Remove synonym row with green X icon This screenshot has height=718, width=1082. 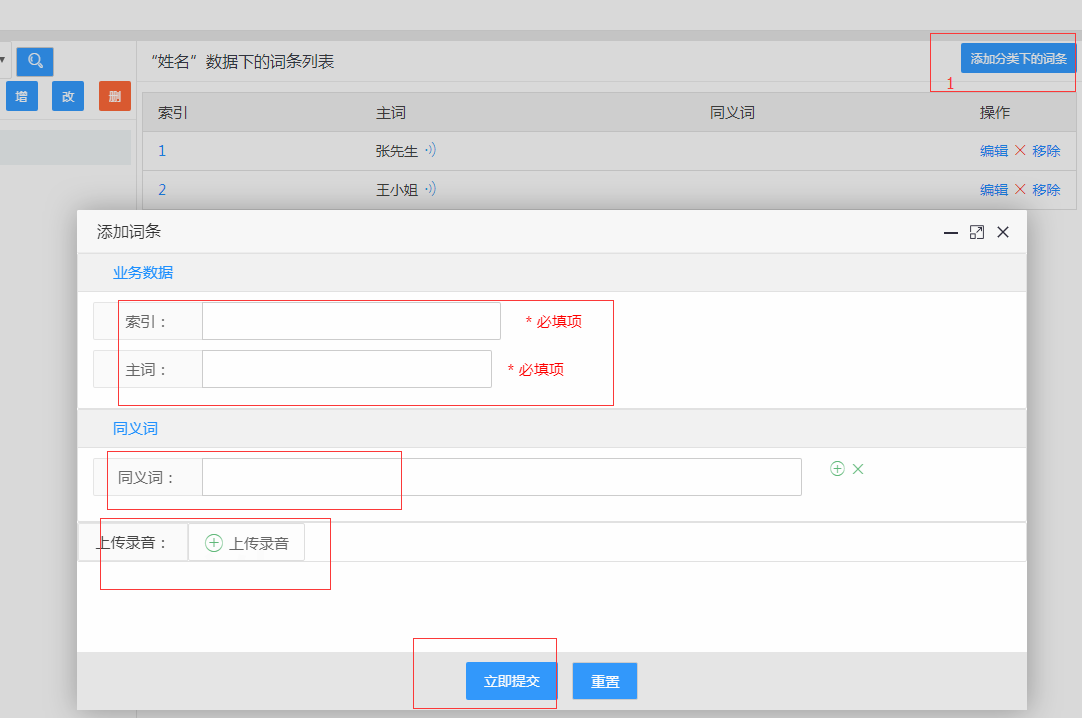(x=858, y=468)
